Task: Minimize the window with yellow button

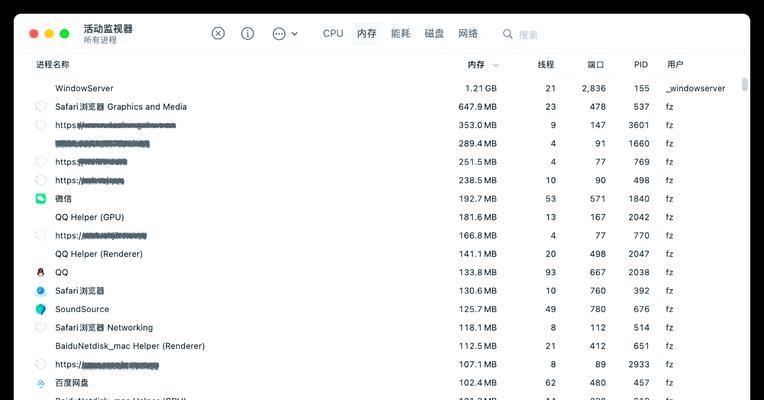Action: pyautogui.click(x=49, y=34)
